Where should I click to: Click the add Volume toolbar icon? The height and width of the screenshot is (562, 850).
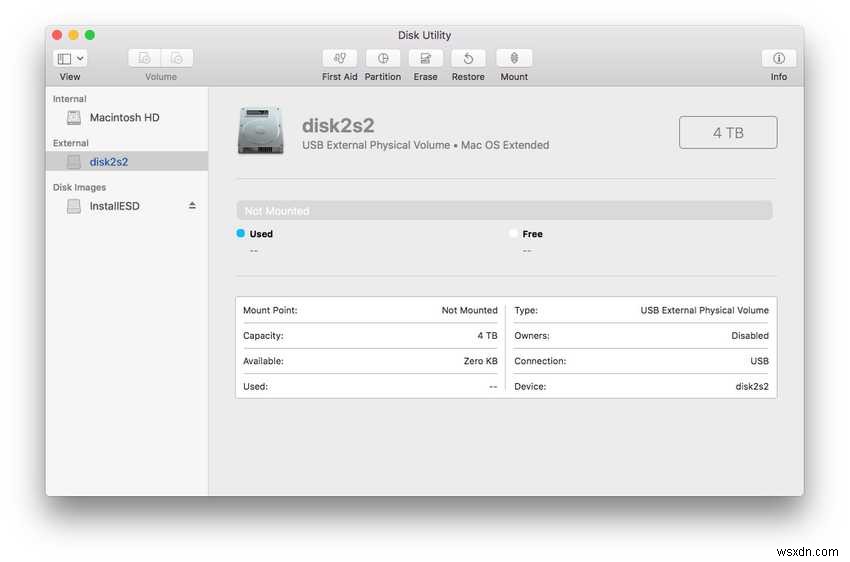tap(144, 58)
